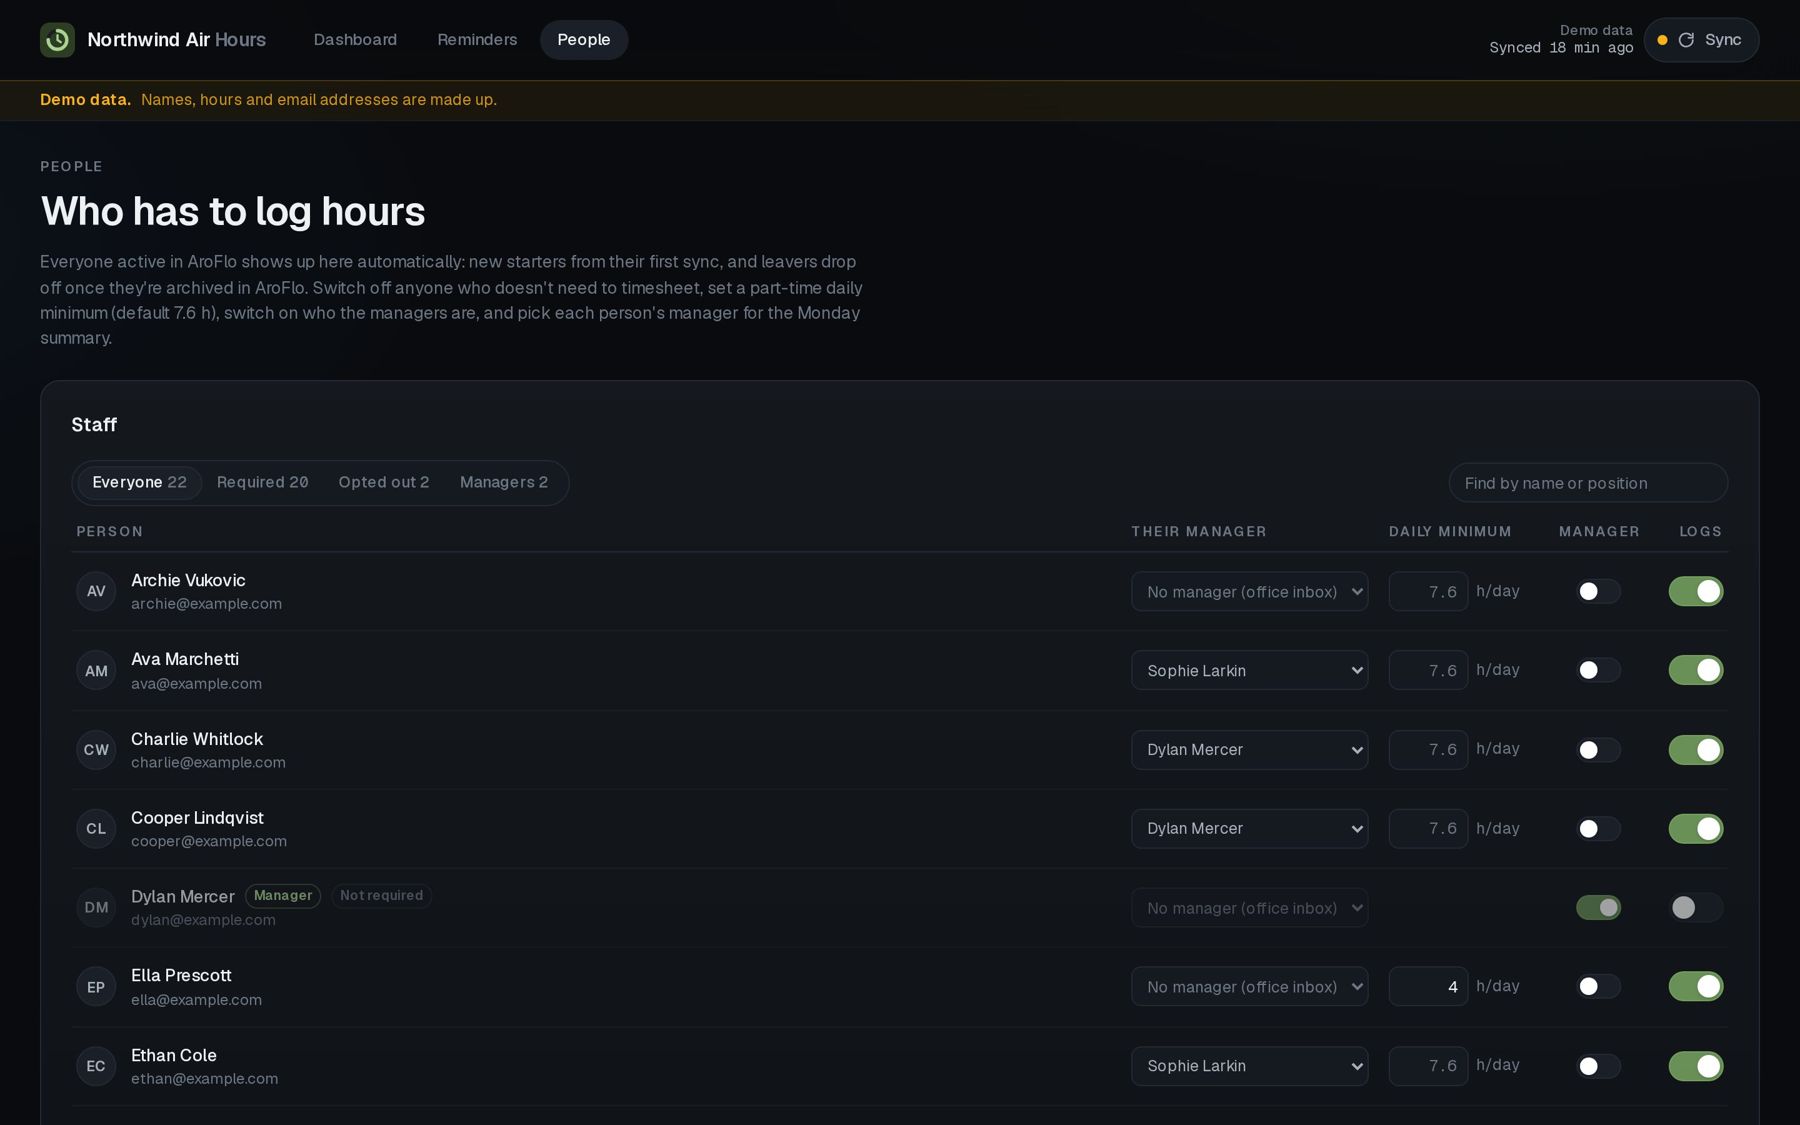Click the Northwind Air Hours title
Viewport: 1800px width, 1125px height.
tap(177, 40)
